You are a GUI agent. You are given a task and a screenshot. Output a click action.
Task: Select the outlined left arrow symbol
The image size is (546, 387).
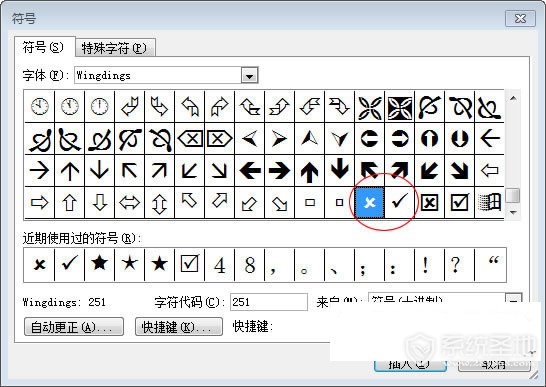tap(489, 171)
